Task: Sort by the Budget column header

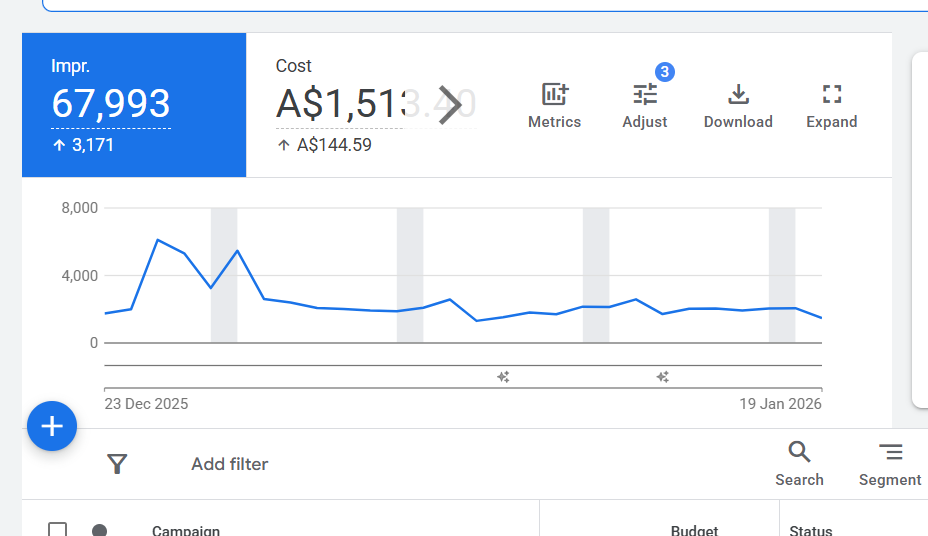Action: point(694,530)
